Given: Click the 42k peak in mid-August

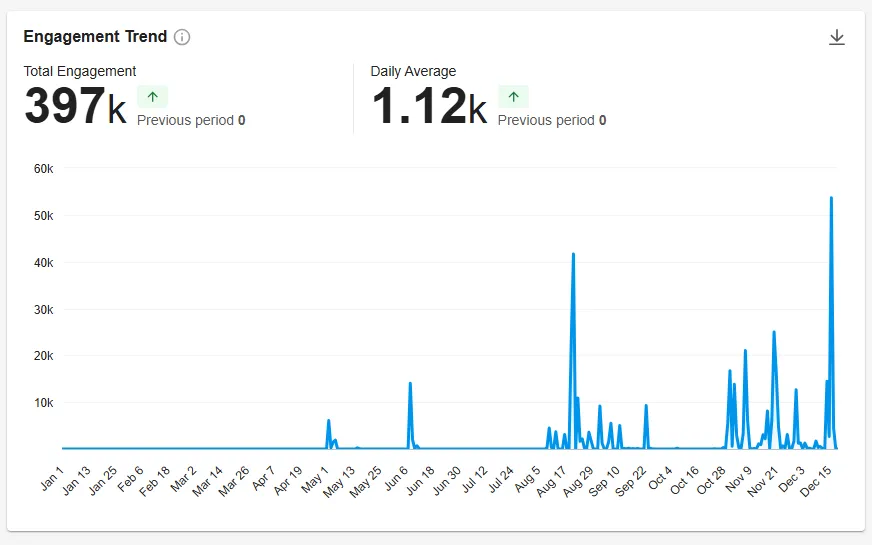Looking at the screenshot, I should coord(573,254).
